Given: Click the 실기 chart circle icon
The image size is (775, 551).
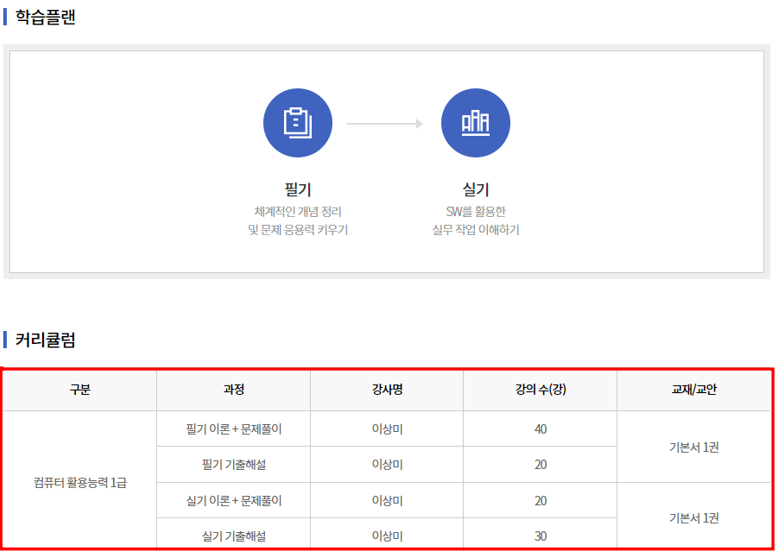Looking at the screenshot, I should [475, 123].
